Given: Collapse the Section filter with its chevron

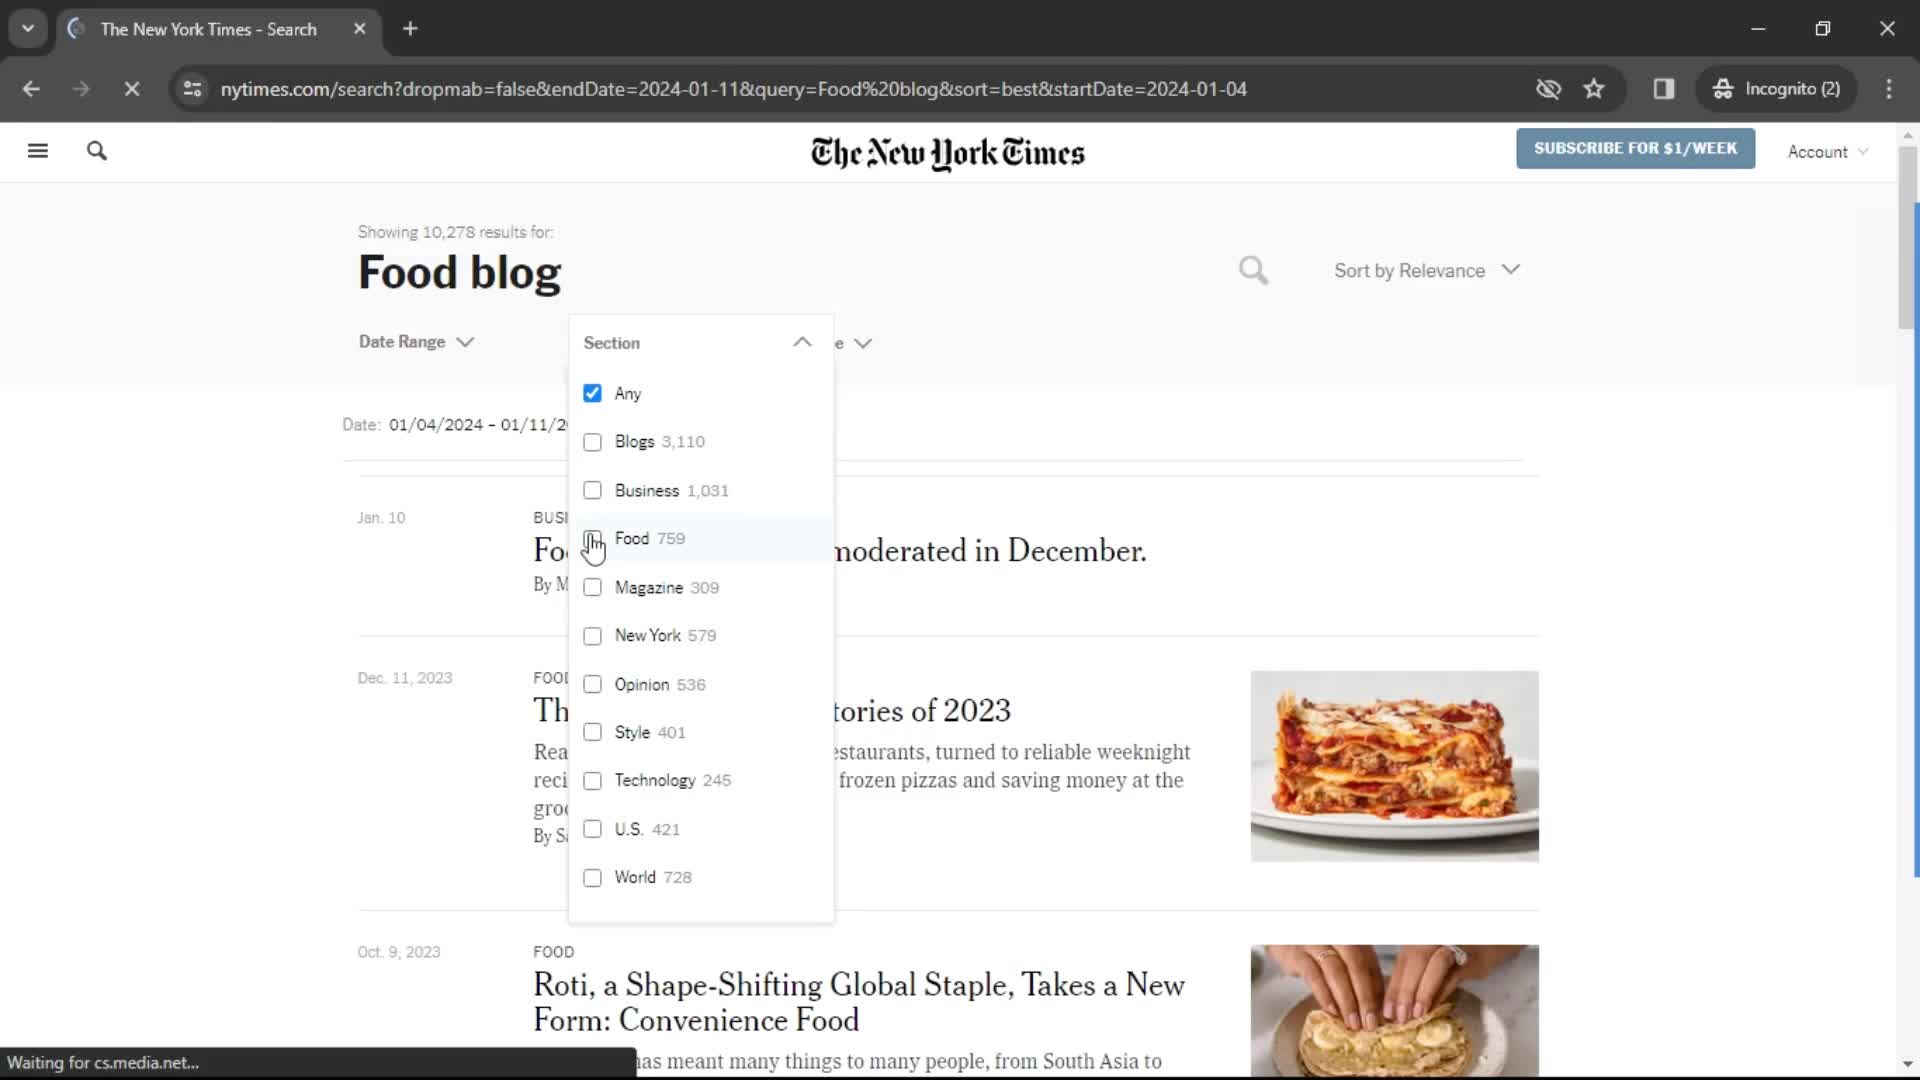Looking at the screenshot, I should (802, 342).
